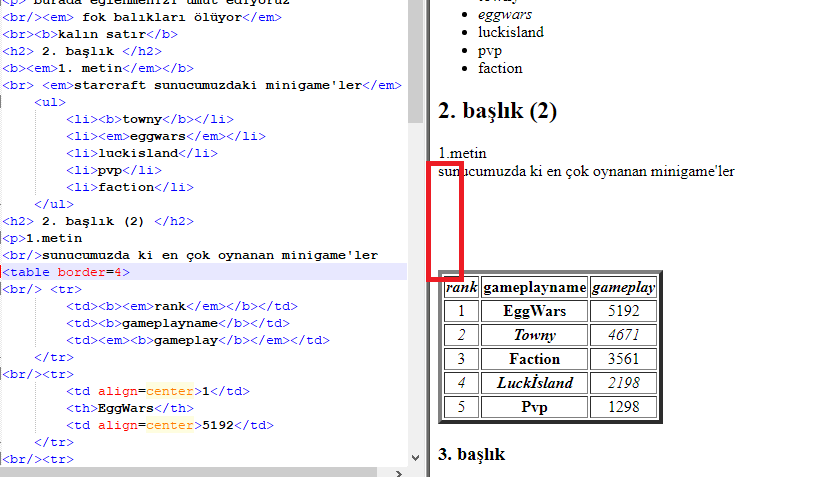Click the code line "<li>luckisland</li>"
Viewport: 813px width, 477px height.
click(x=142, y=153)
